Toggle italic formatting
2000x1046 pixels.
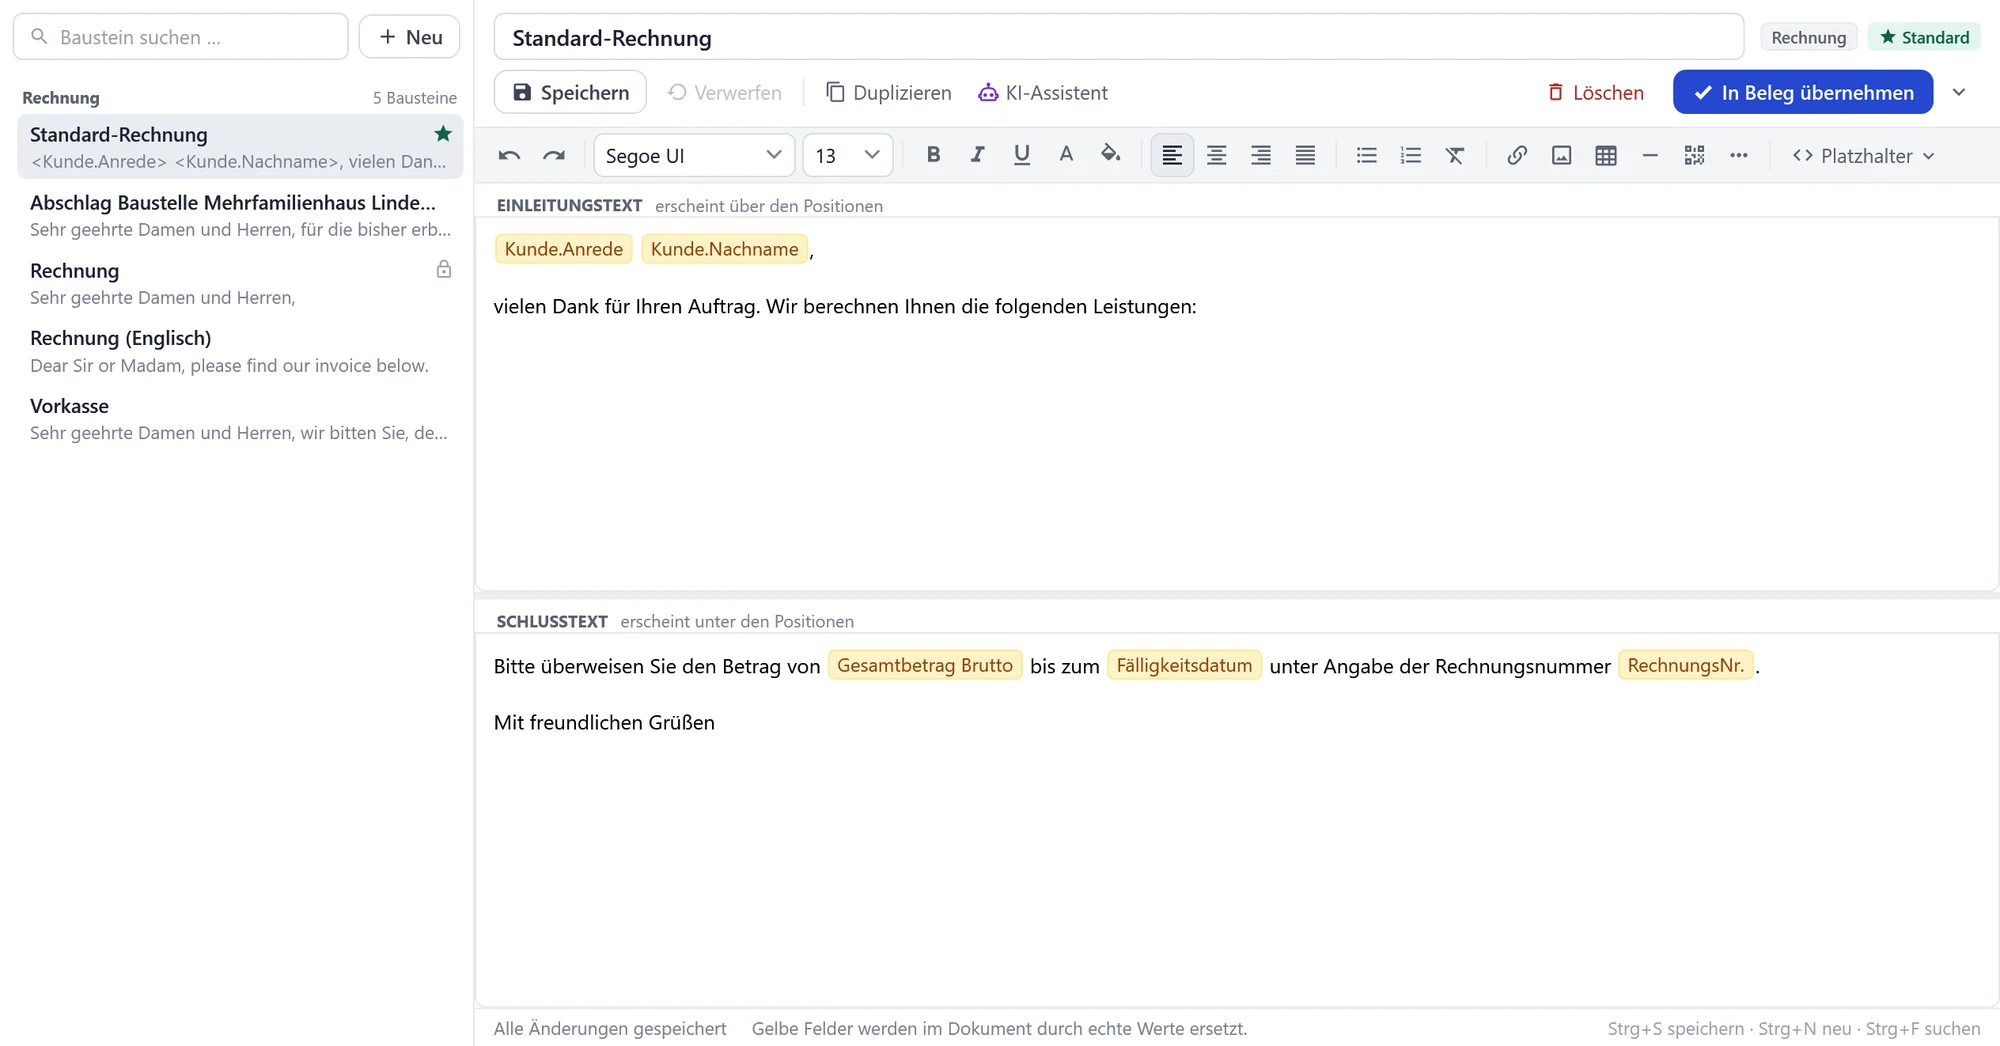[x=977, y=155]
